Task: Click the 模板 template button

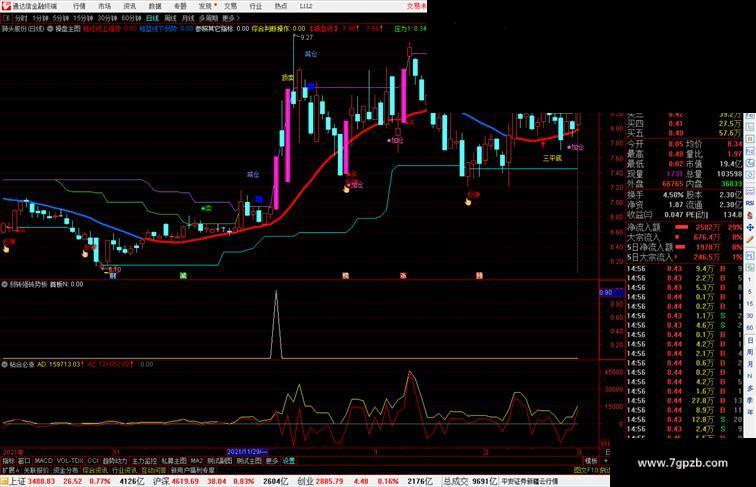Action: [591, 461]
